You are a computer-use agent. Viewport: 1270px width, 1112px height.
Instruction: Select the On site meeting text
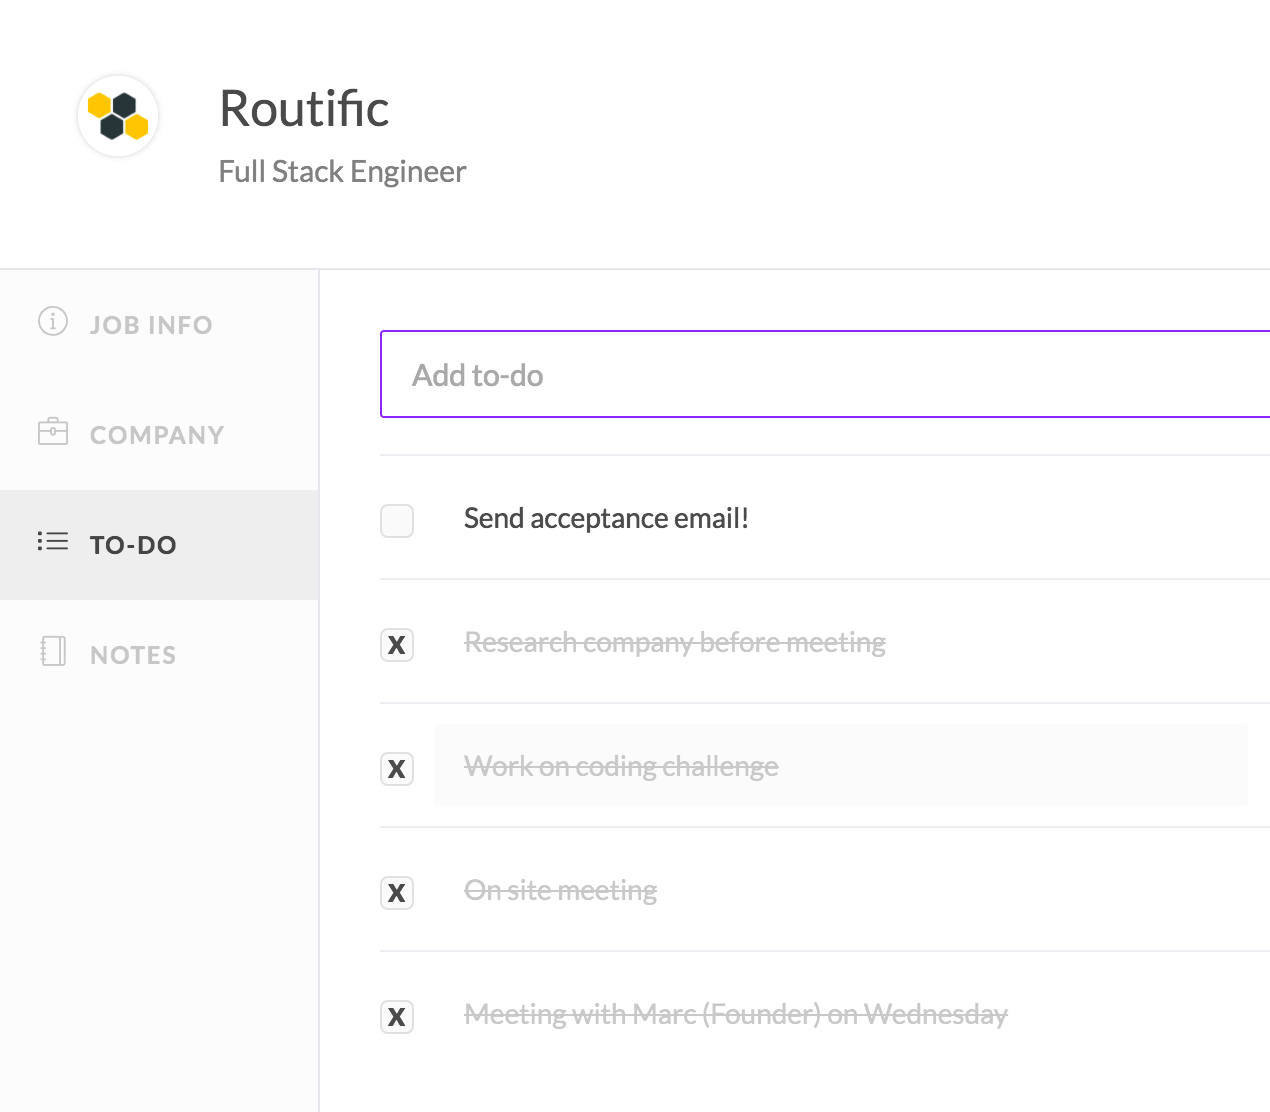[x=560, y=891]
